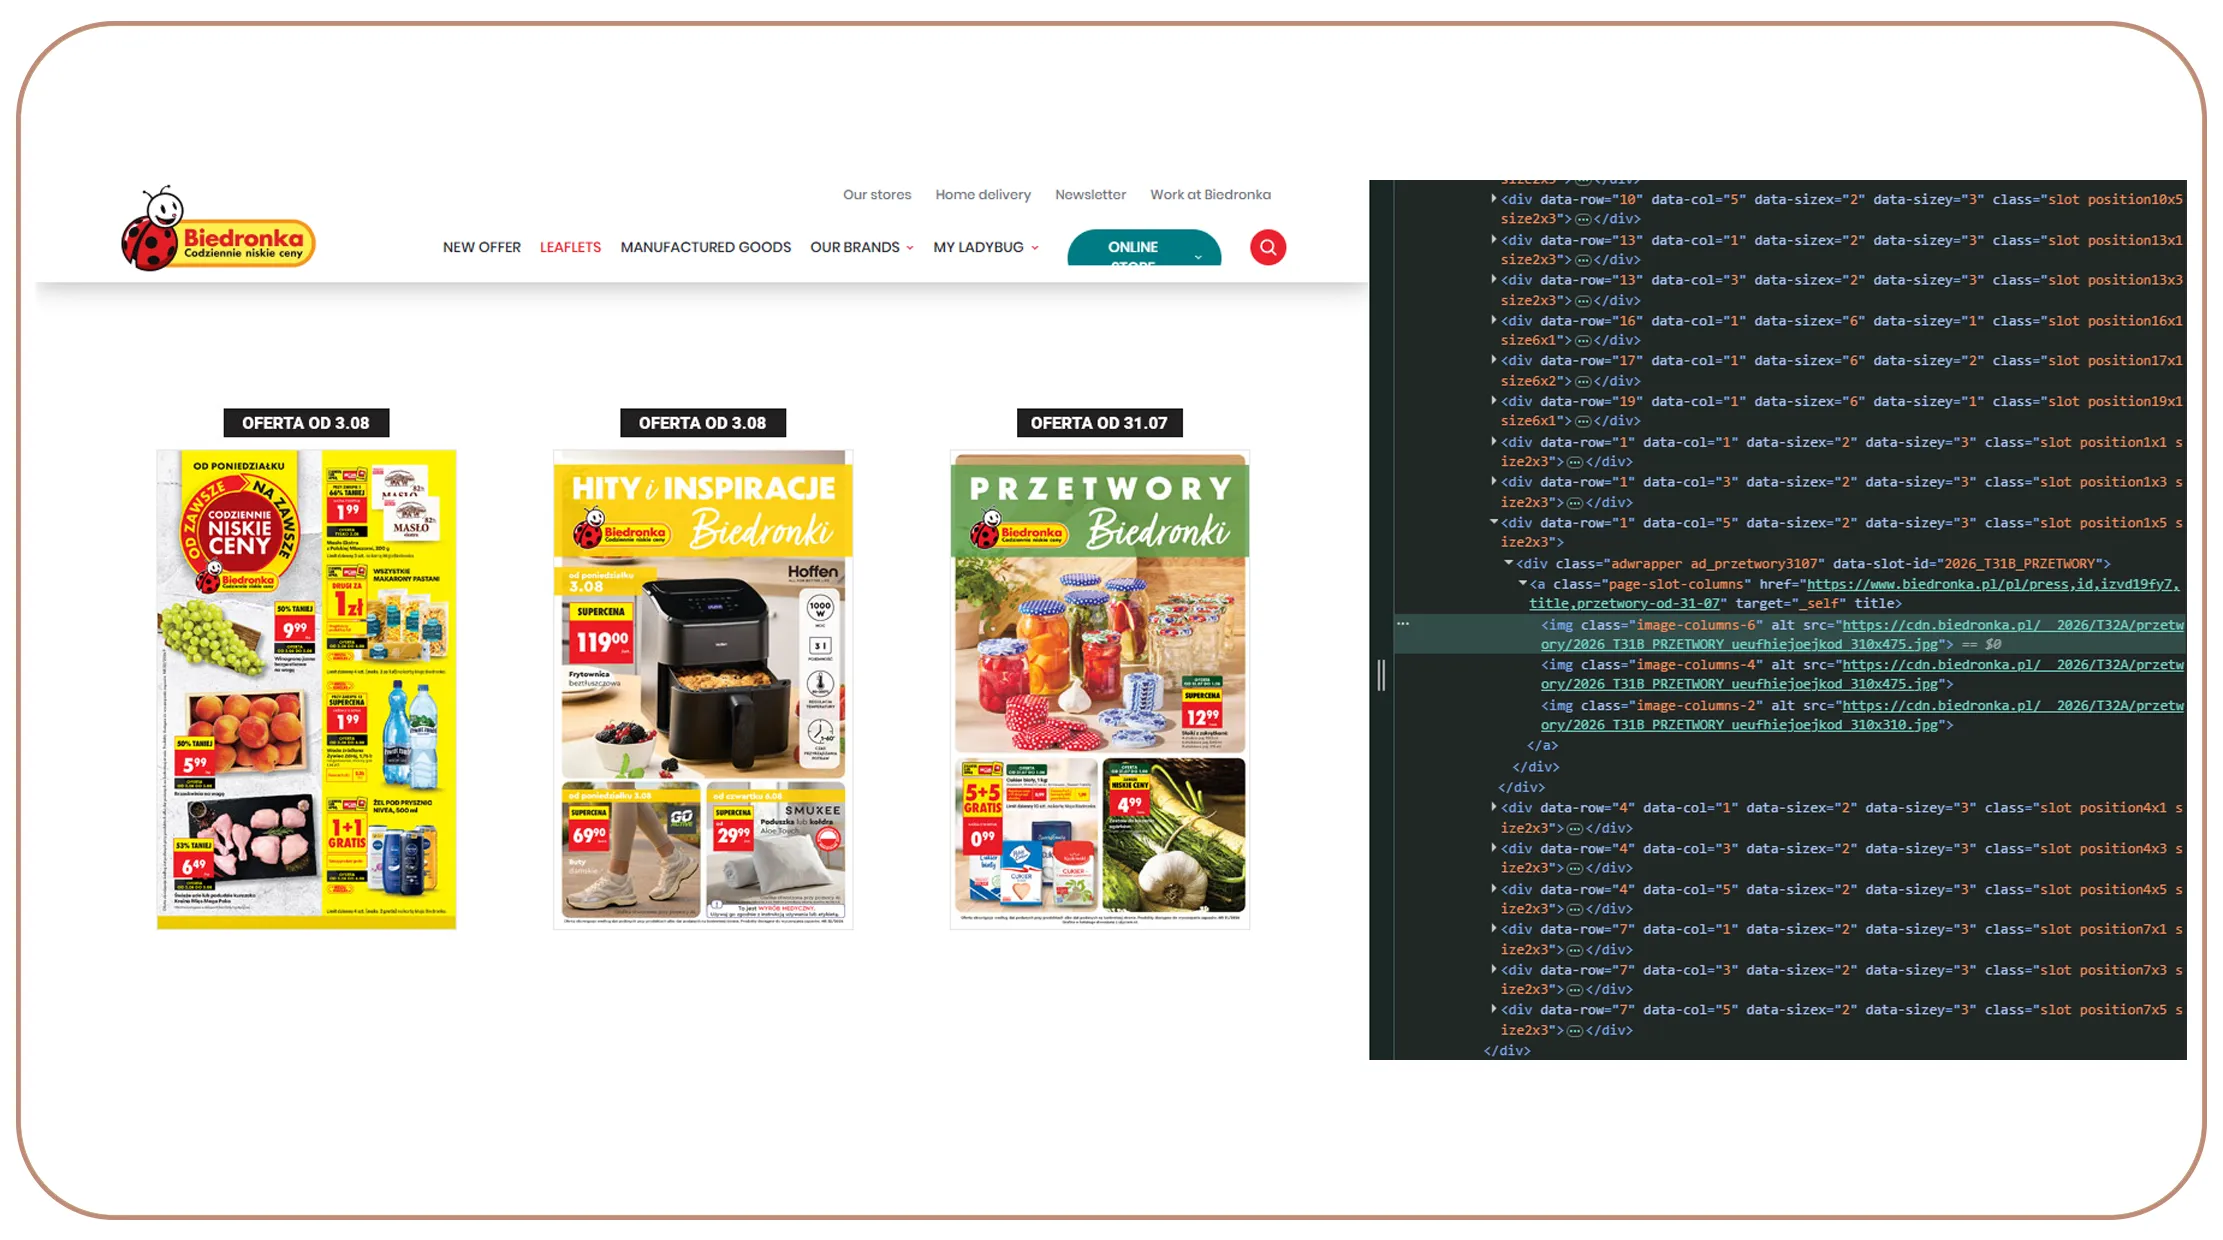The height and width of the screenshot is (1240, 2223).
Task: Click ellipsis badge in data-row="7" data-col="1" div
Action: pos(1574,950)
